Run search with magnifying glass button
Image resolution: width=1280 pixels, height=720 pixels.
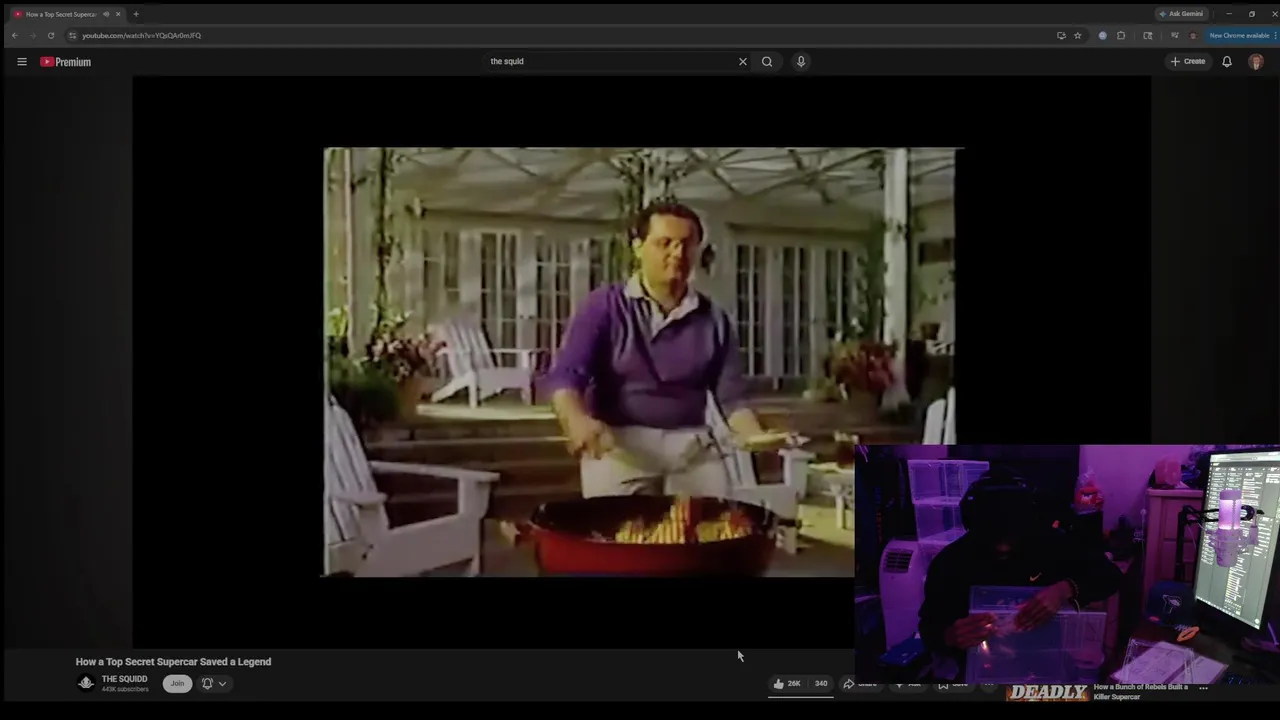coord(767,62)
